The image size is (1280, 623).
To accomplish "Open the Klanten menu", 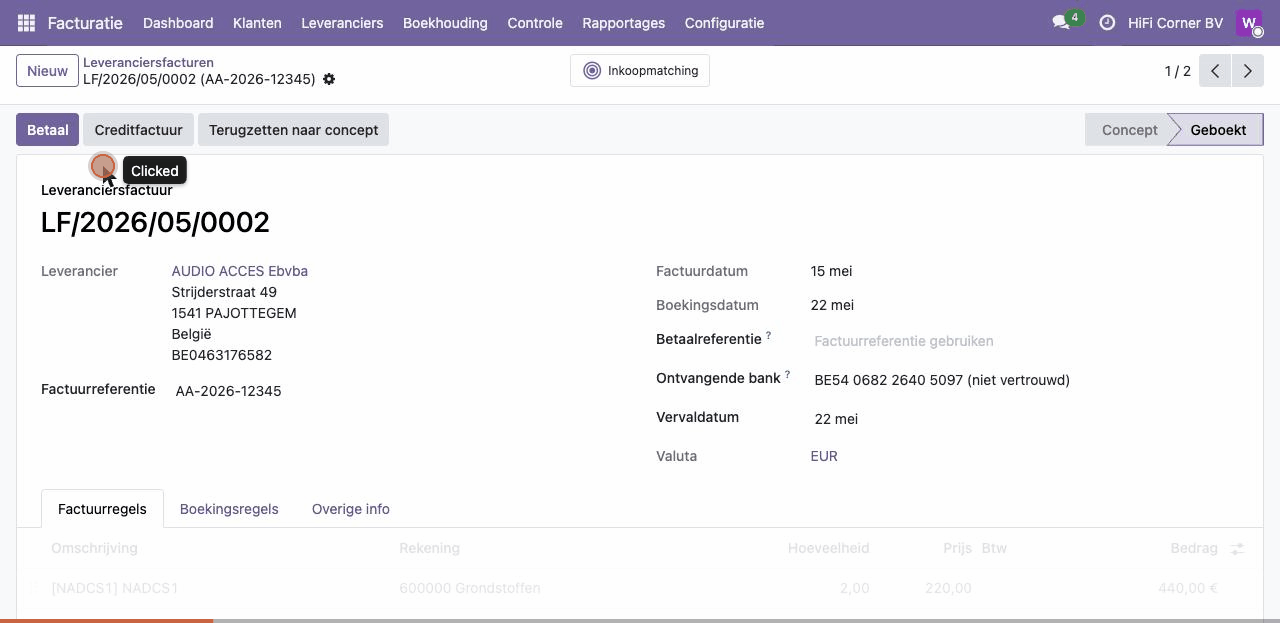I will pos(257,22).
